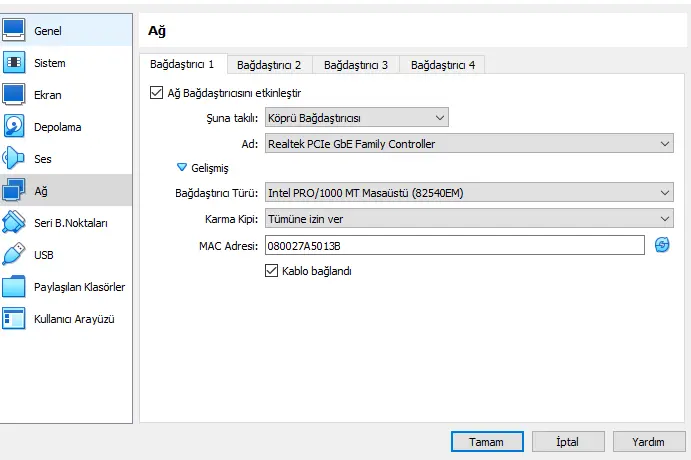The height and width of the screenshot is (460, 691).
Task: Open the Genel settings icon
Action: 14,30
